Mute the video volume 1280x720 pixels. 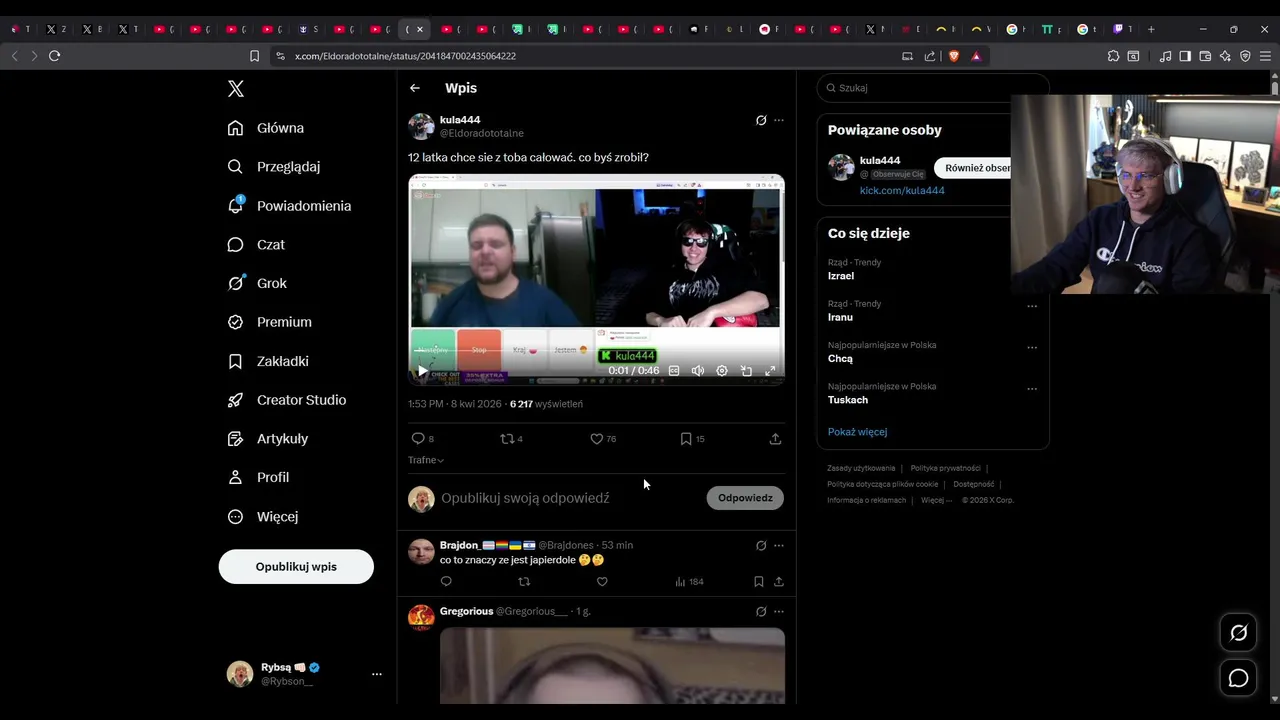[x=698, y=371]
